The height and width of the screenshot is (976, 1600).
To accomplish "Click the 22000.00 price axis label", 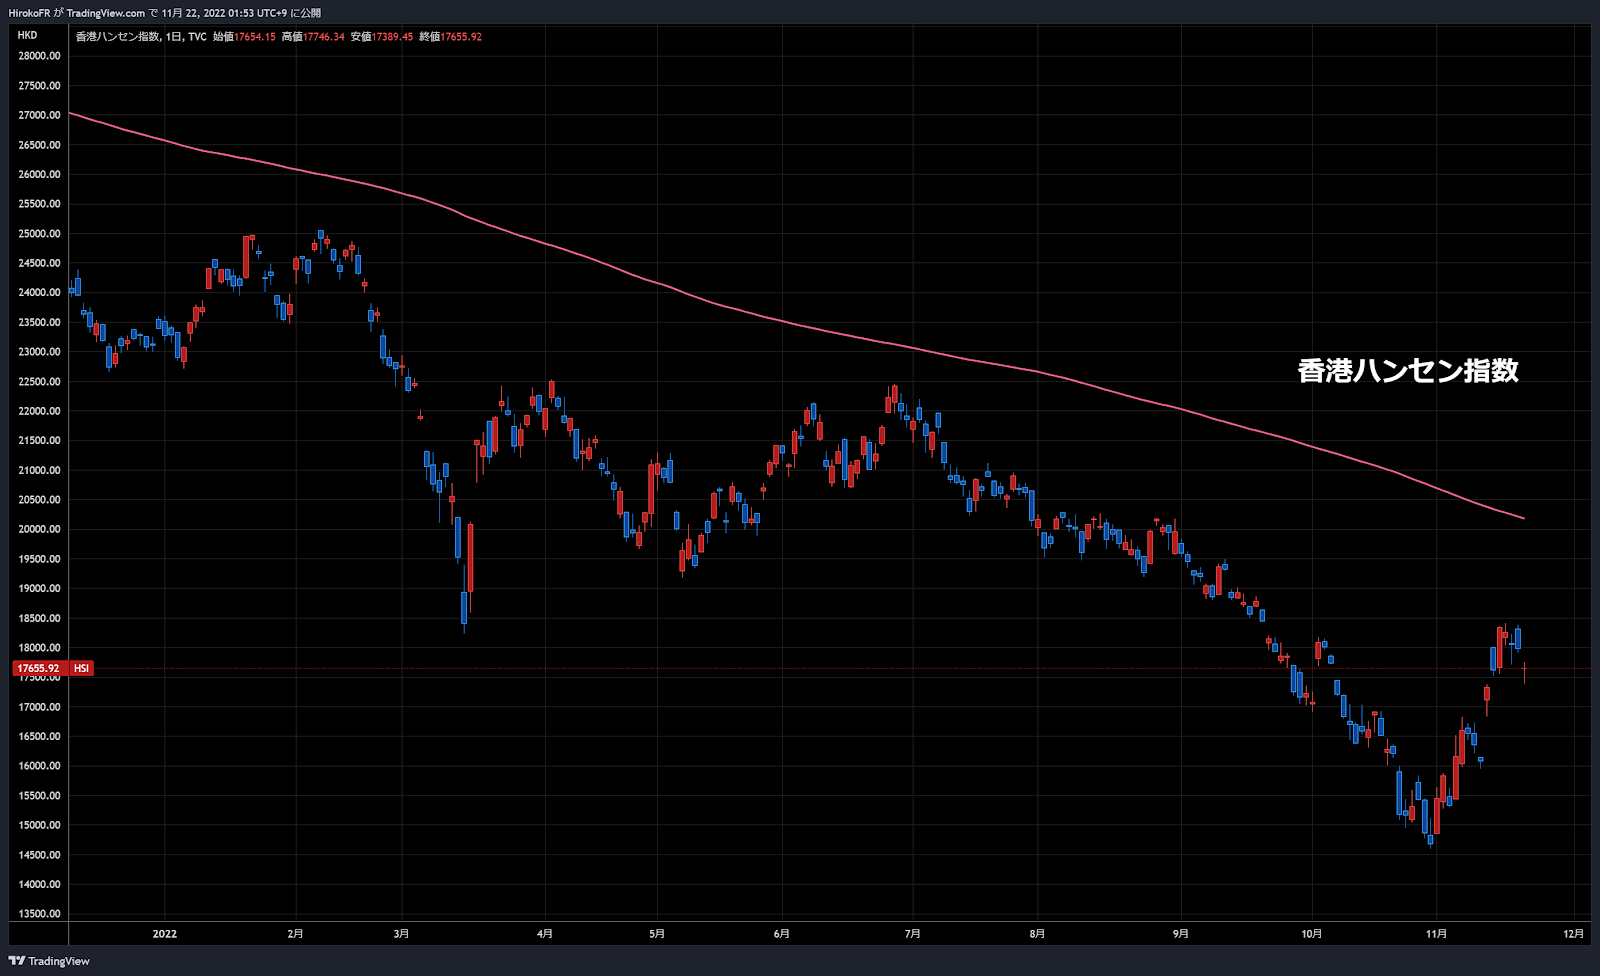I will tap(39, 411).
